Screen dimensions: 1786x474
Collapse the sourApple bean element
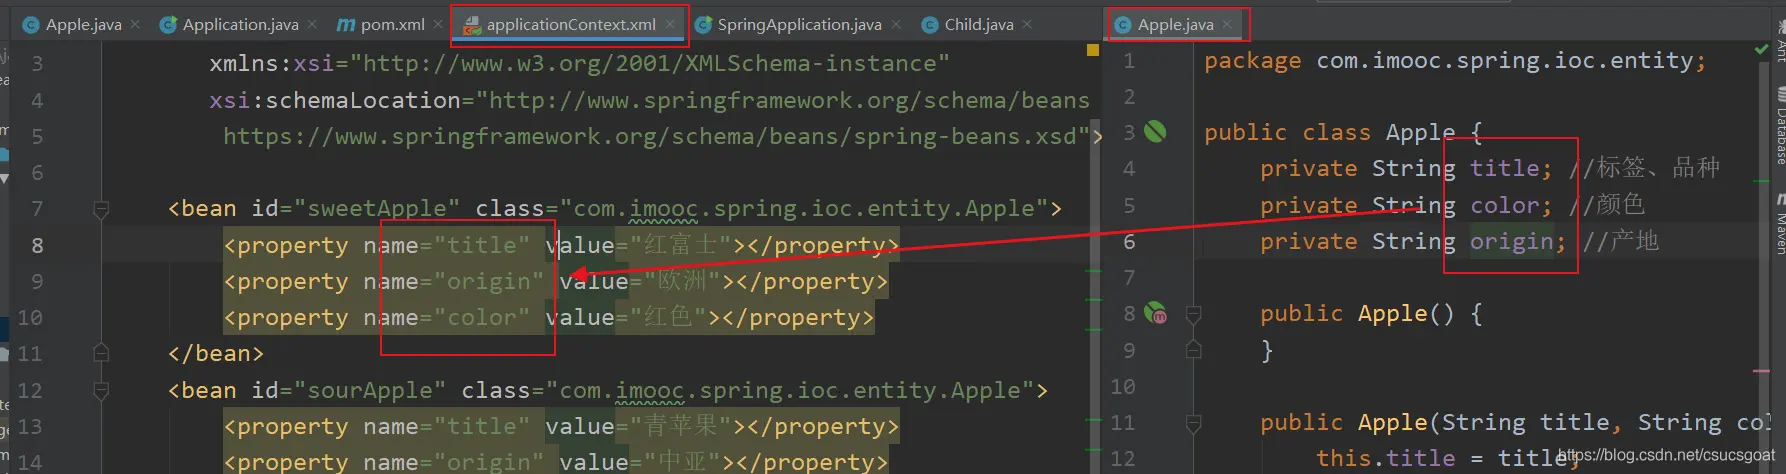[x=101, y=390]
